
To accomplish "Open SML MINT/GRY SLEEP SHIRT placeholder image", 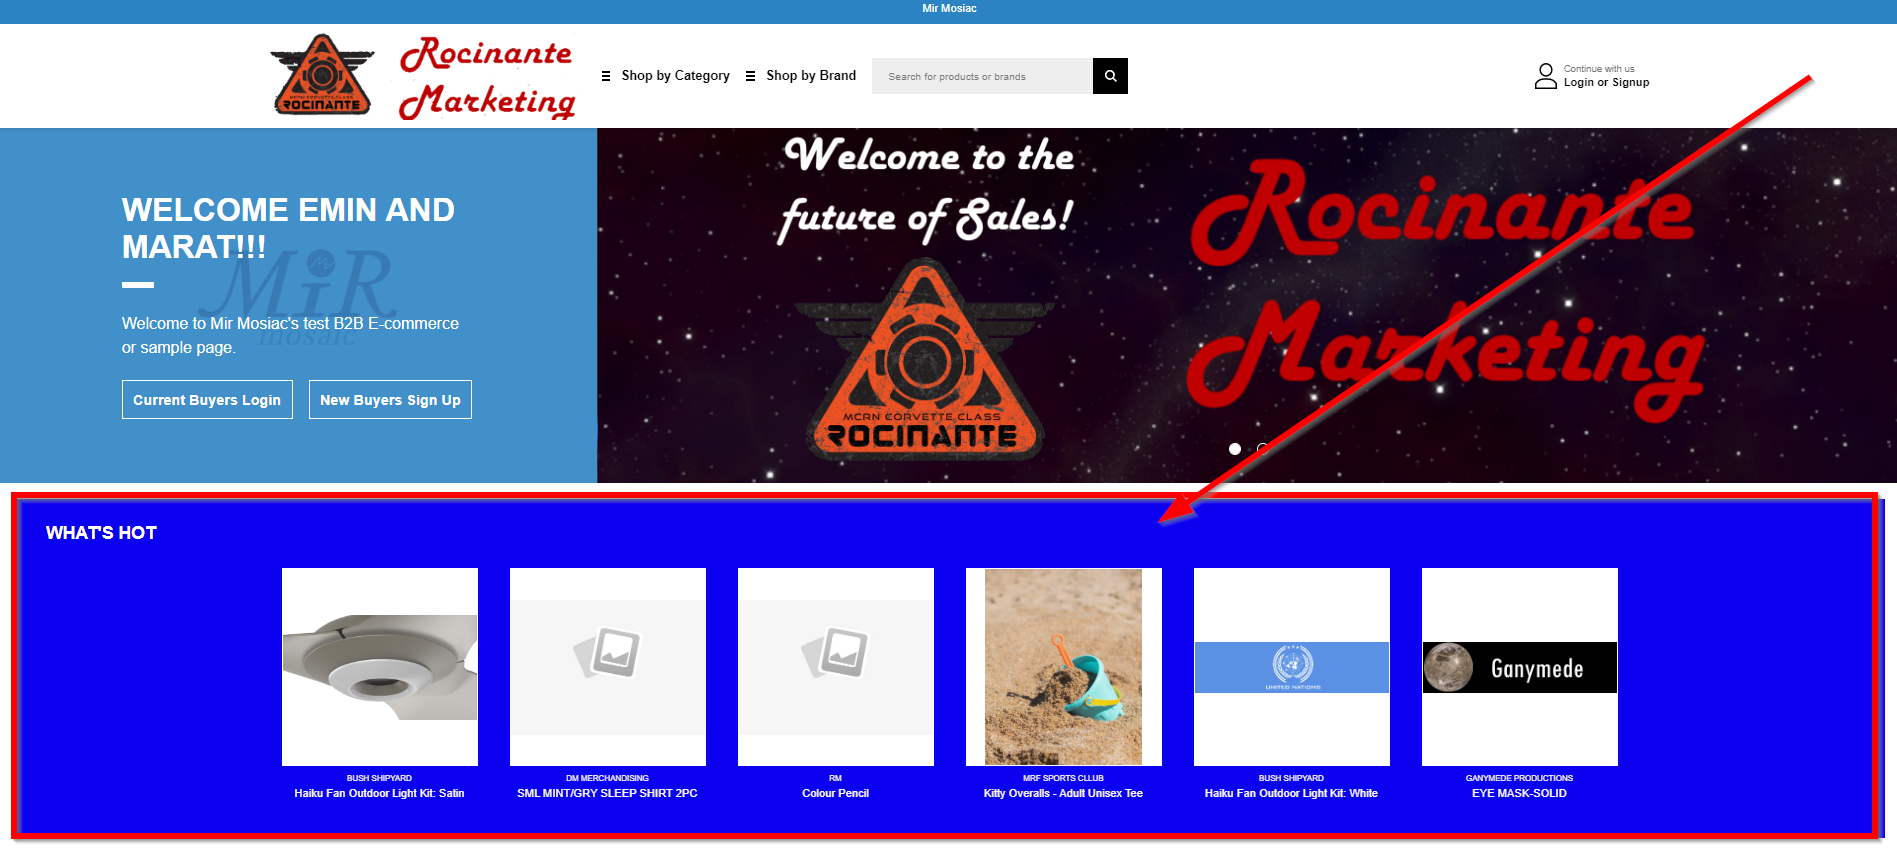I will coord(608,667).
